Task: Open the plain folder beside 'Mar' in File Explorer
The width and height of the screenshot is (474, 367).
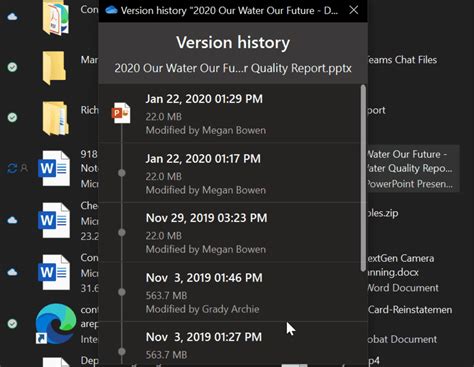Action: [x=54, y=68]
